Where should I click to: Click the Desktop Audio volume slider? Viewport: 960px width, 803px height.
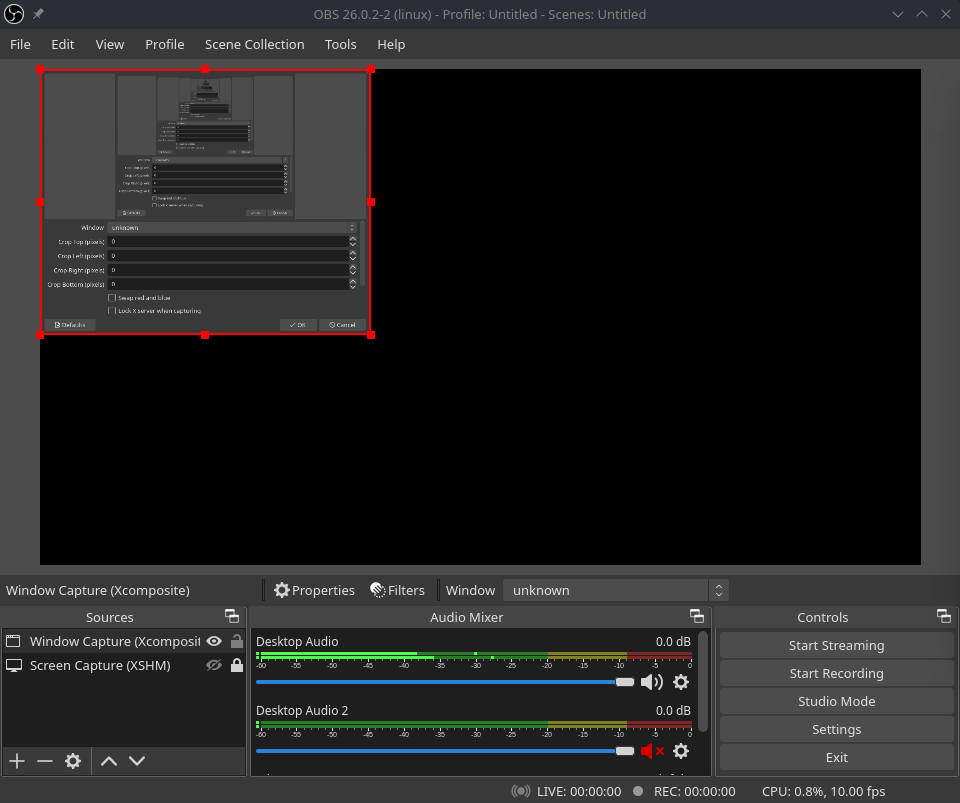[440, 682]
